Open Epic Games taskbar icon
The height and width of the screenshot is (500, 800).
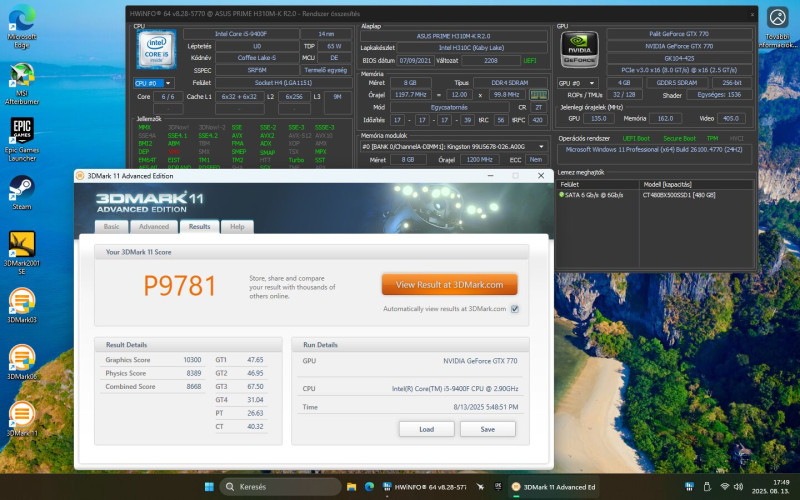point(498,487)
